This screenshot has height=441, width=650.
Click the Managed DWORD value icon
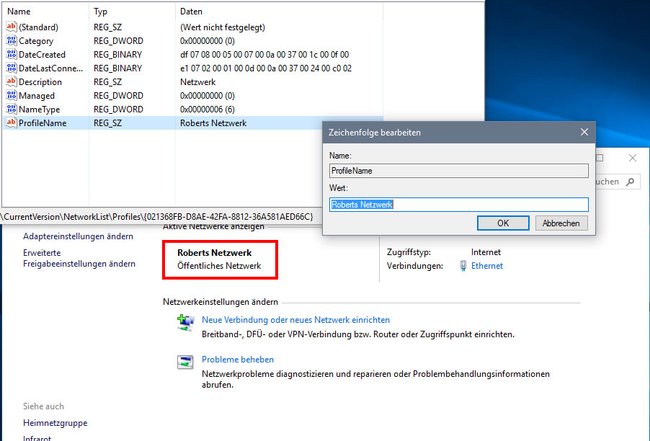(11, 95)
